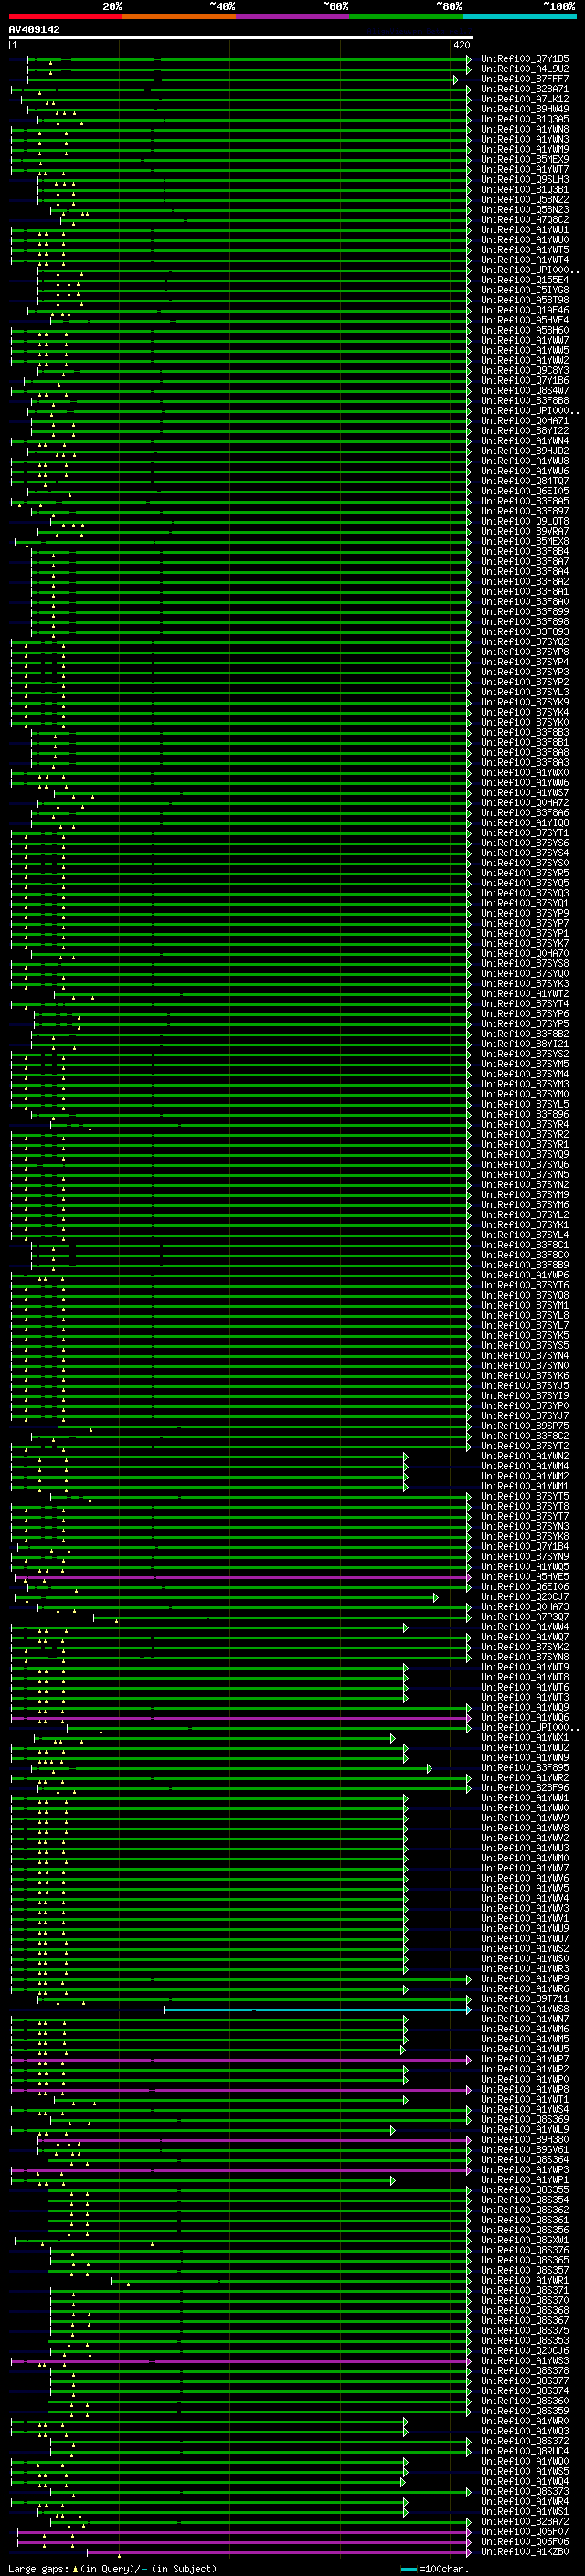The image size is (585, 2576).
Task: Select the UniRef100_A1KZB0 label
Action: click(x=525, y=2552)
